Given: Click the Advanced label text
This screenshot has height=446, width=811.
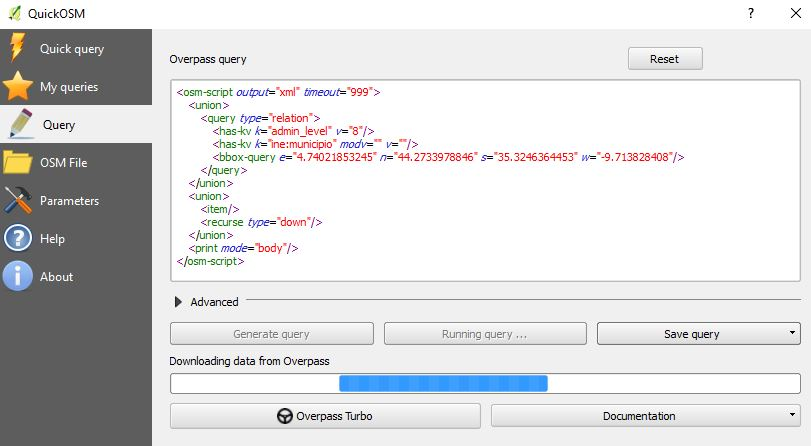Looking at the screenshot, I should [214, 302].
